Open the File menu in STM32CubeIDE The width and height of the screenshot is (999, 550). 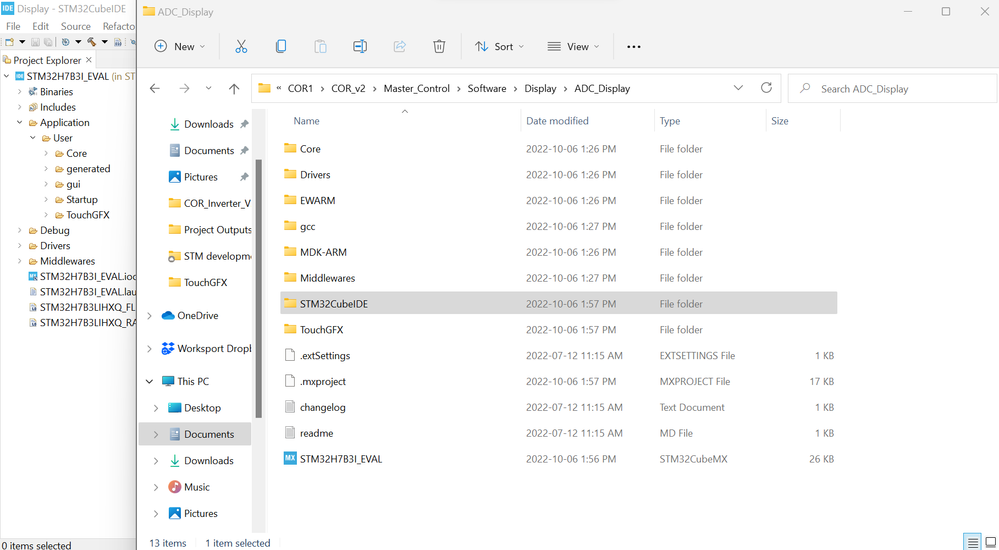tap(13, 26)
